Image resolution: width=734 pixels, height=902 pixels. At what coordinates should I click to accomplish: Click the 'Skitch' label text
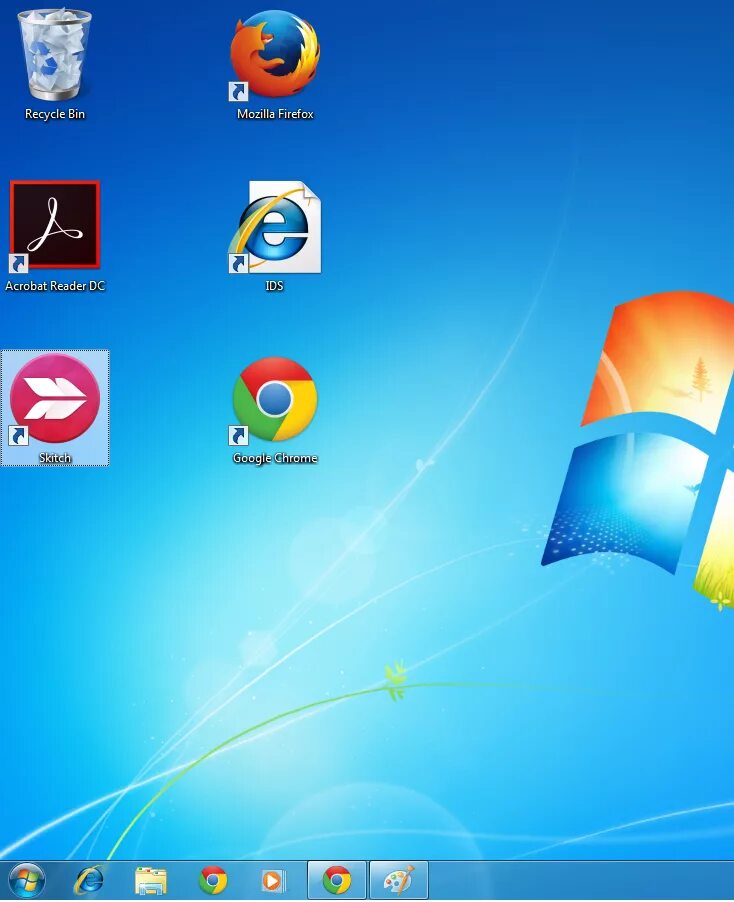[55, 458]
